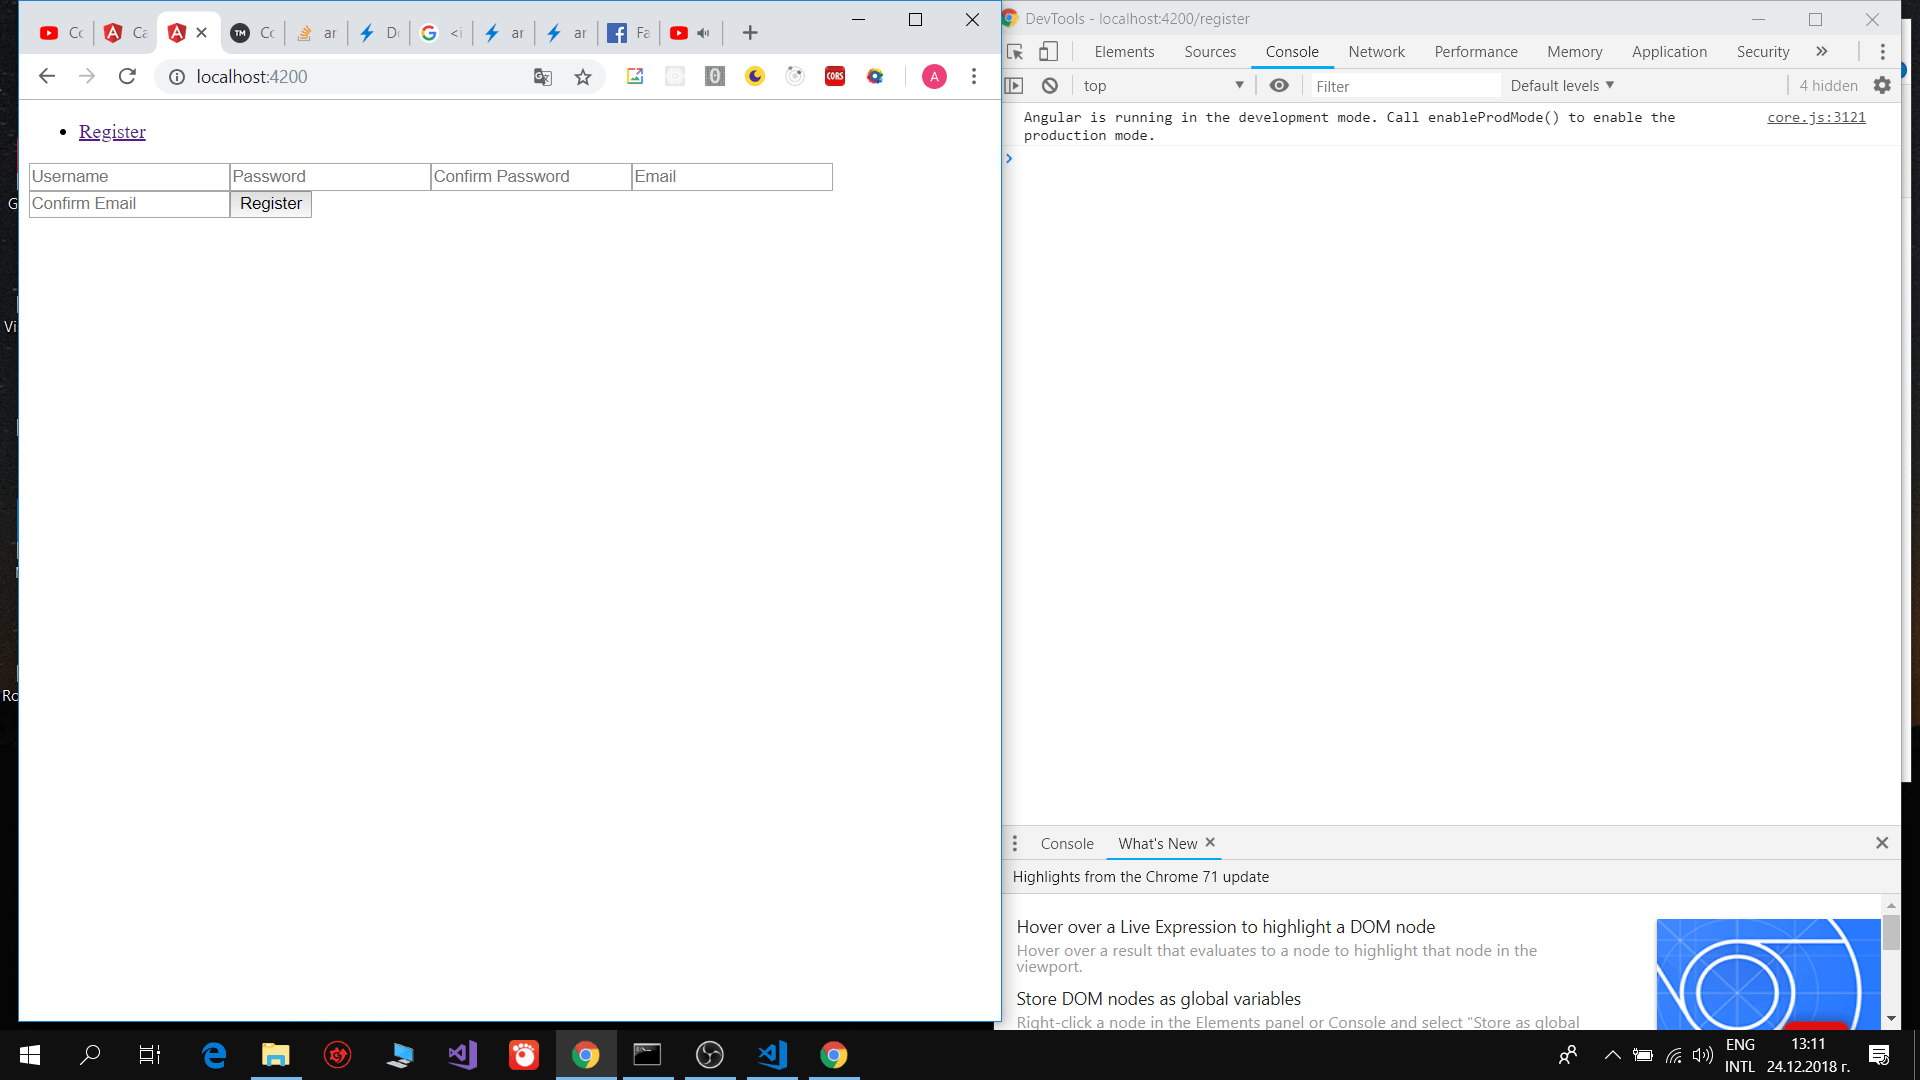This screenshot has height=1080, width=1920.
Task: Toggle the console sidebar panel icon
Action: [1014, 86]
